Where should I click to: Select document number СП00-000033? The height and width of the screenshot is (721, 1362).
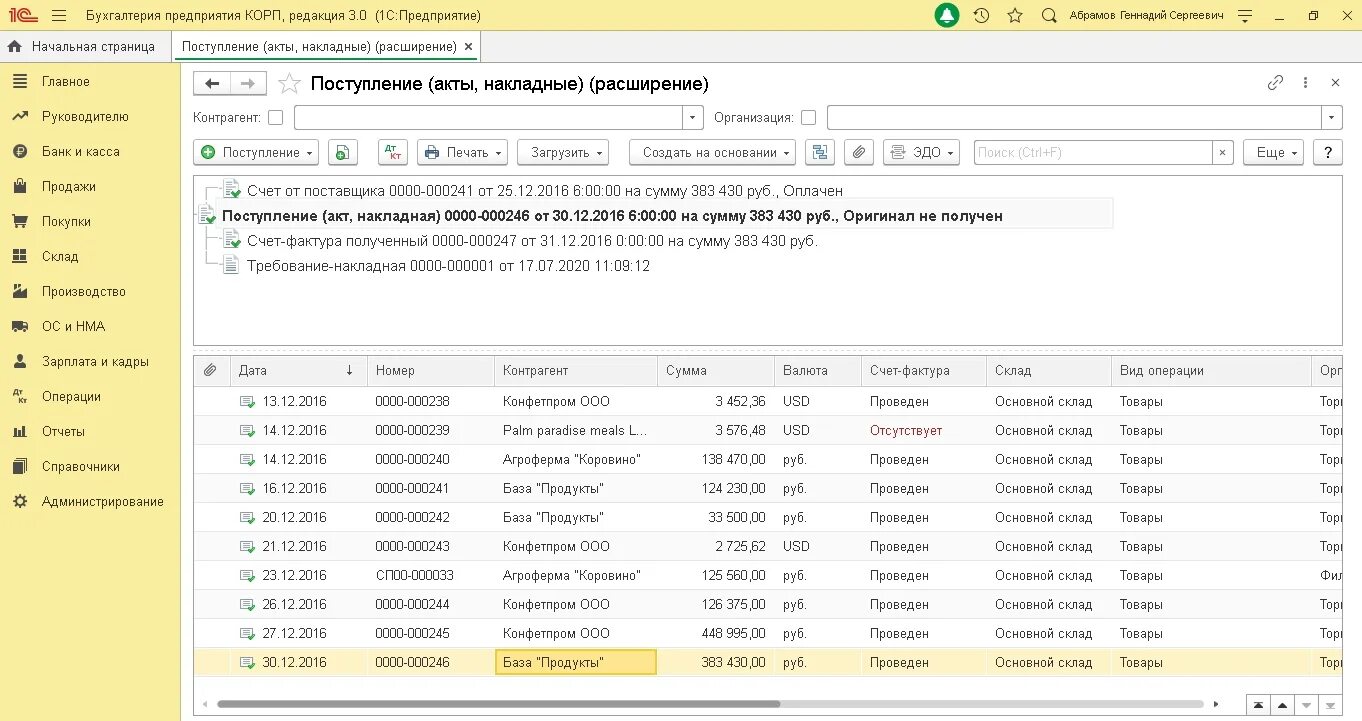pos(414,575)
